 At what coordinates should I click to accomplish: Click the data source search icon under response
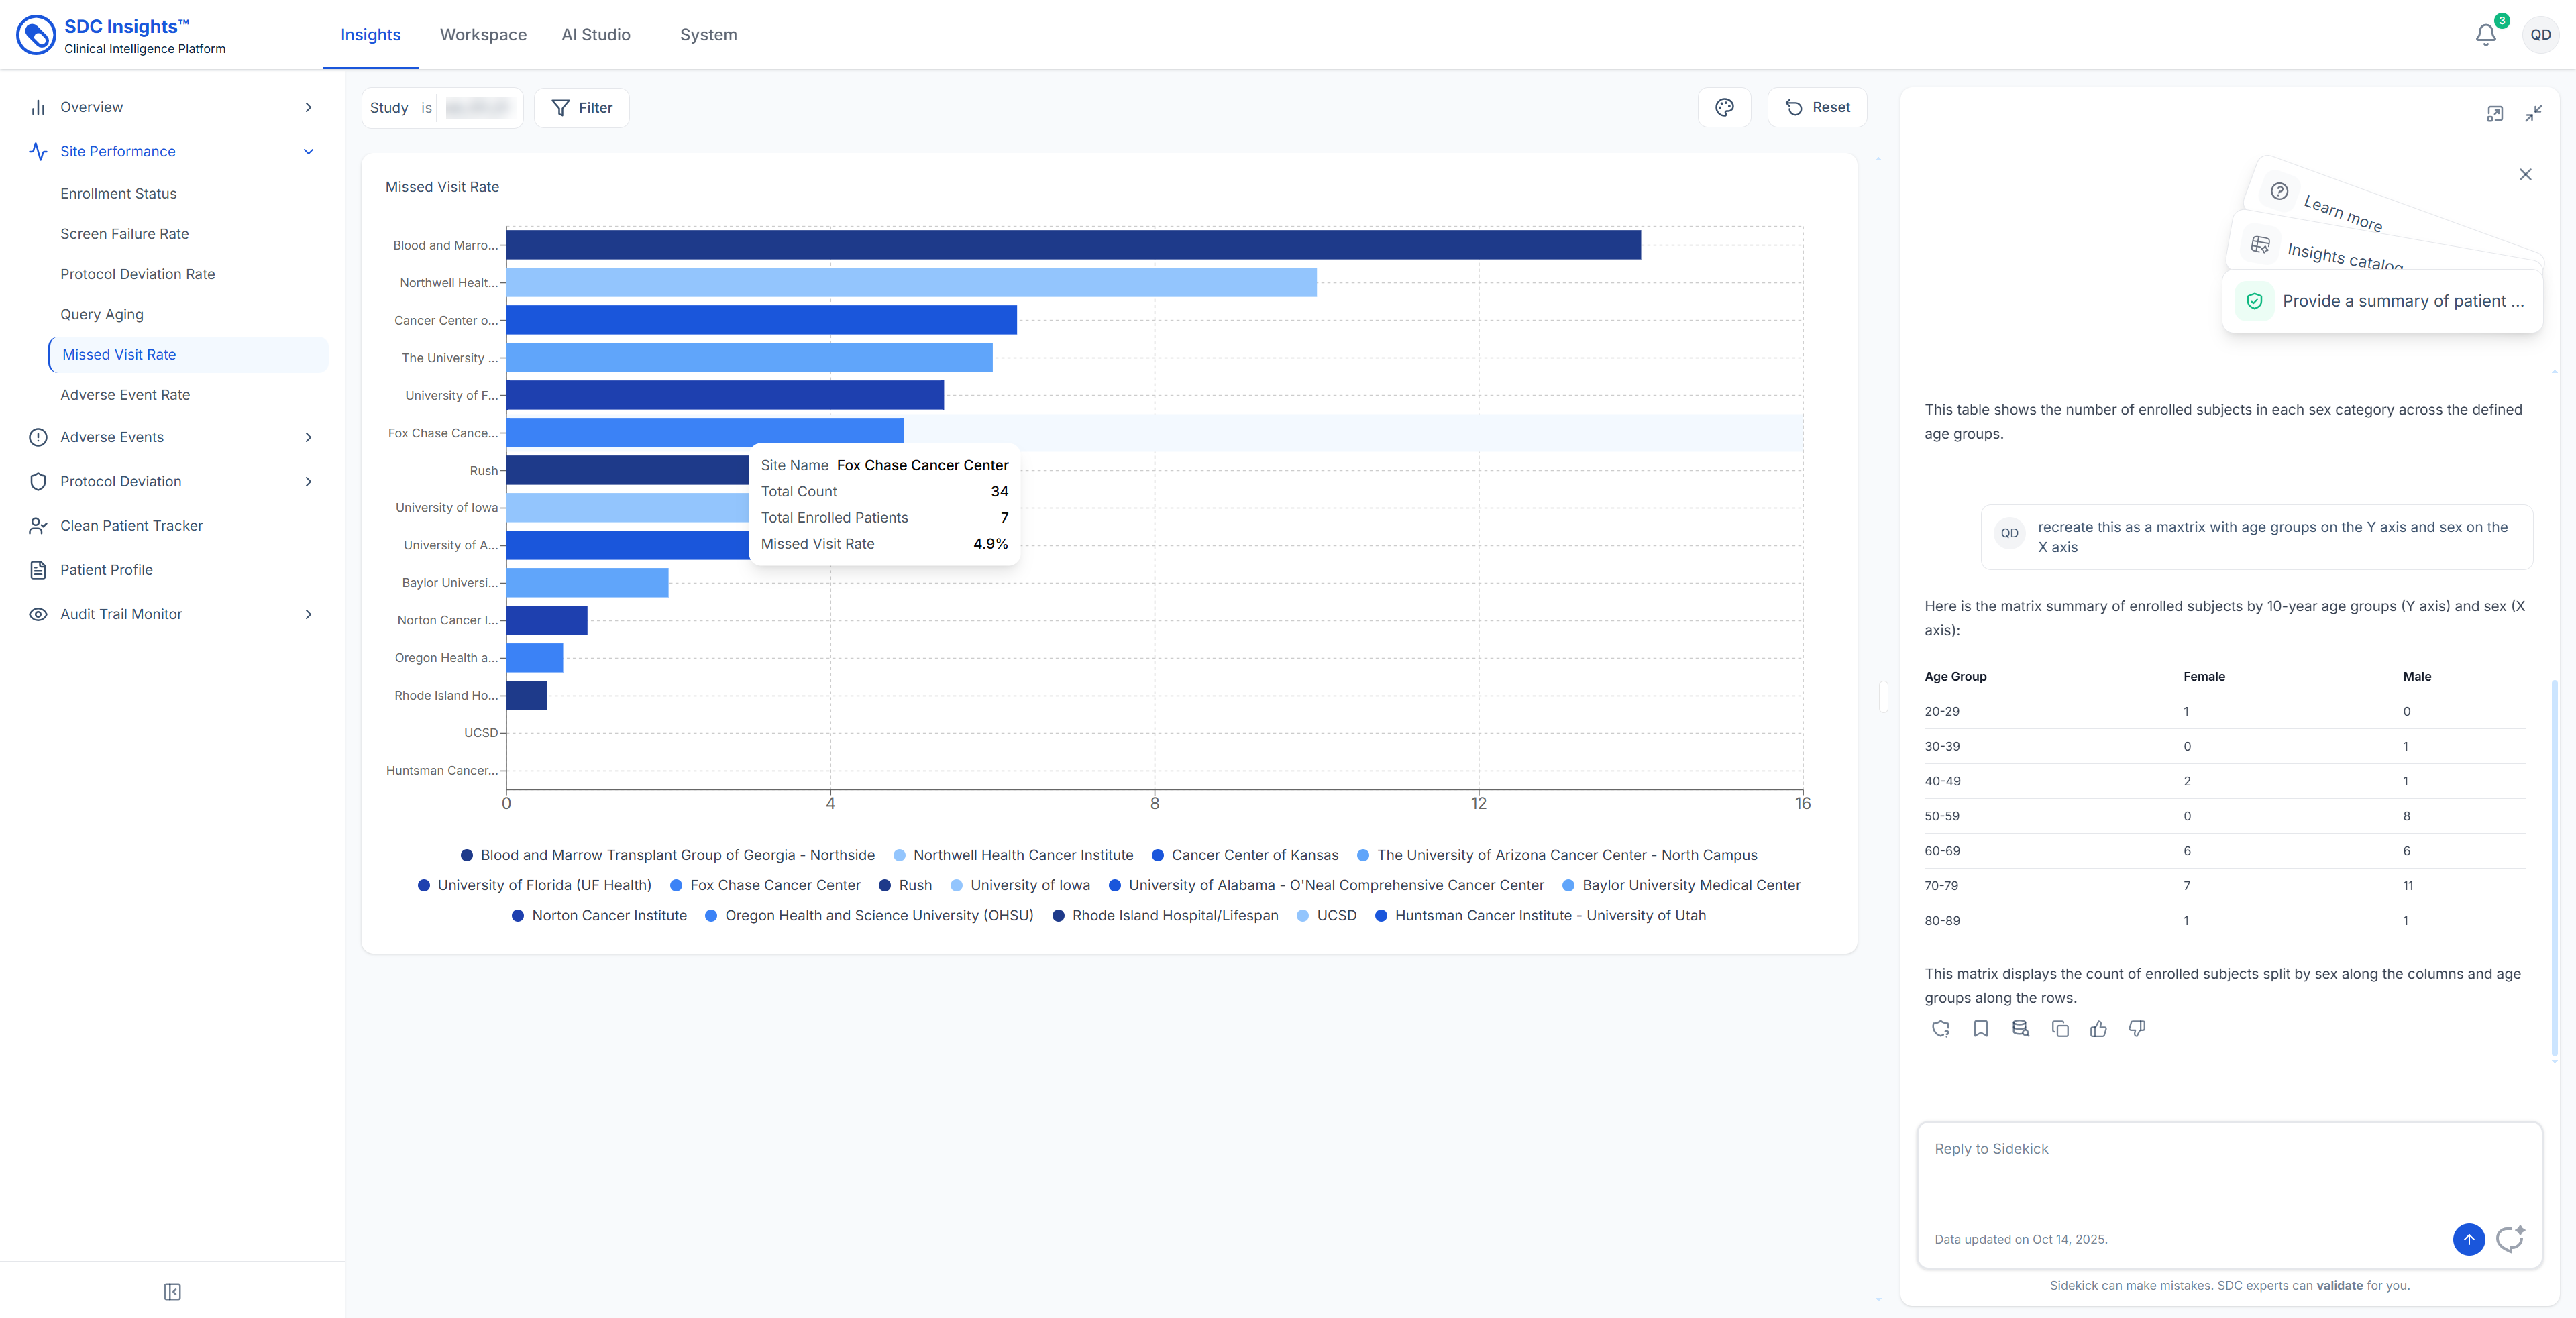pyautogui.click(x=2020, y=1028)
